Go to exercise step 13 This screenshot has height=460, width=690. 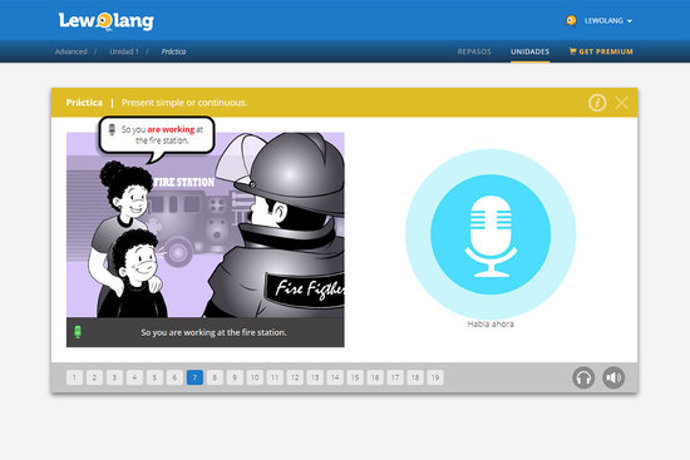[x=315, y=377]
